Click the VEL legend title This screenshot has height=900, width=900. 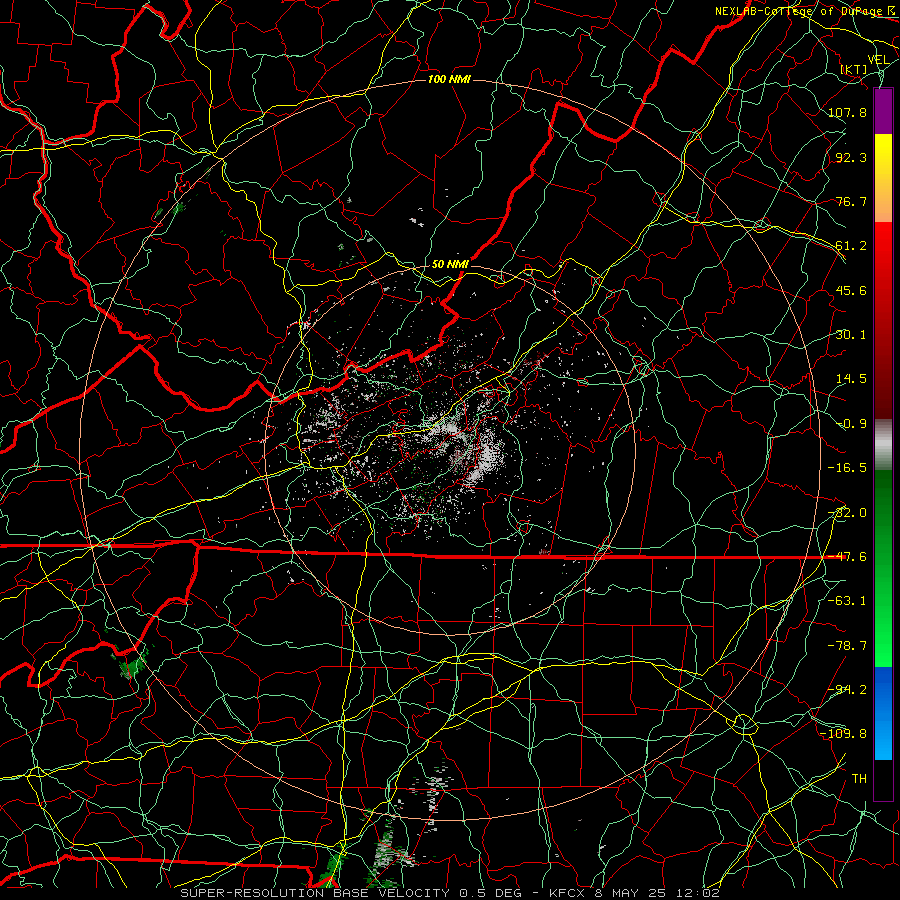click(878, 60)
